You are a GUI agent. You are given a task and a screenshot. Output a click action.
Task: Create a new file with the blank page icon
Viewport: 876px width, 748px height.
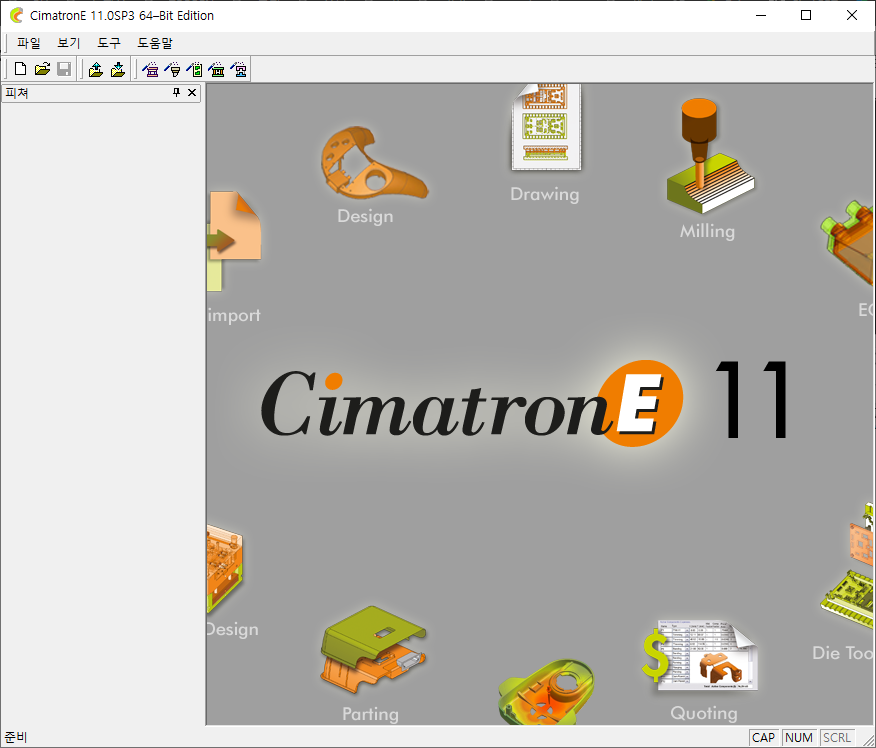21,69
